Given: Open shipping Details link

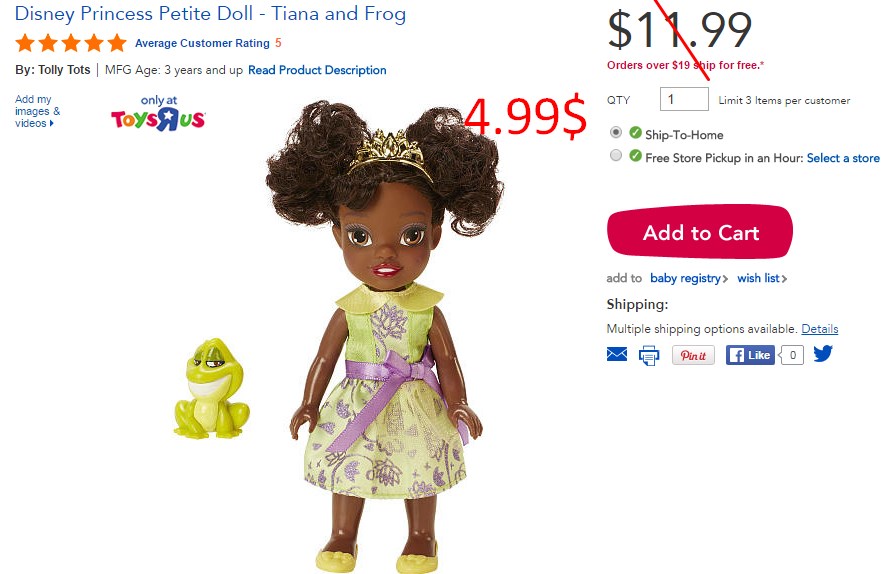Looking at the screenshot, I should [x=820, y=329].
